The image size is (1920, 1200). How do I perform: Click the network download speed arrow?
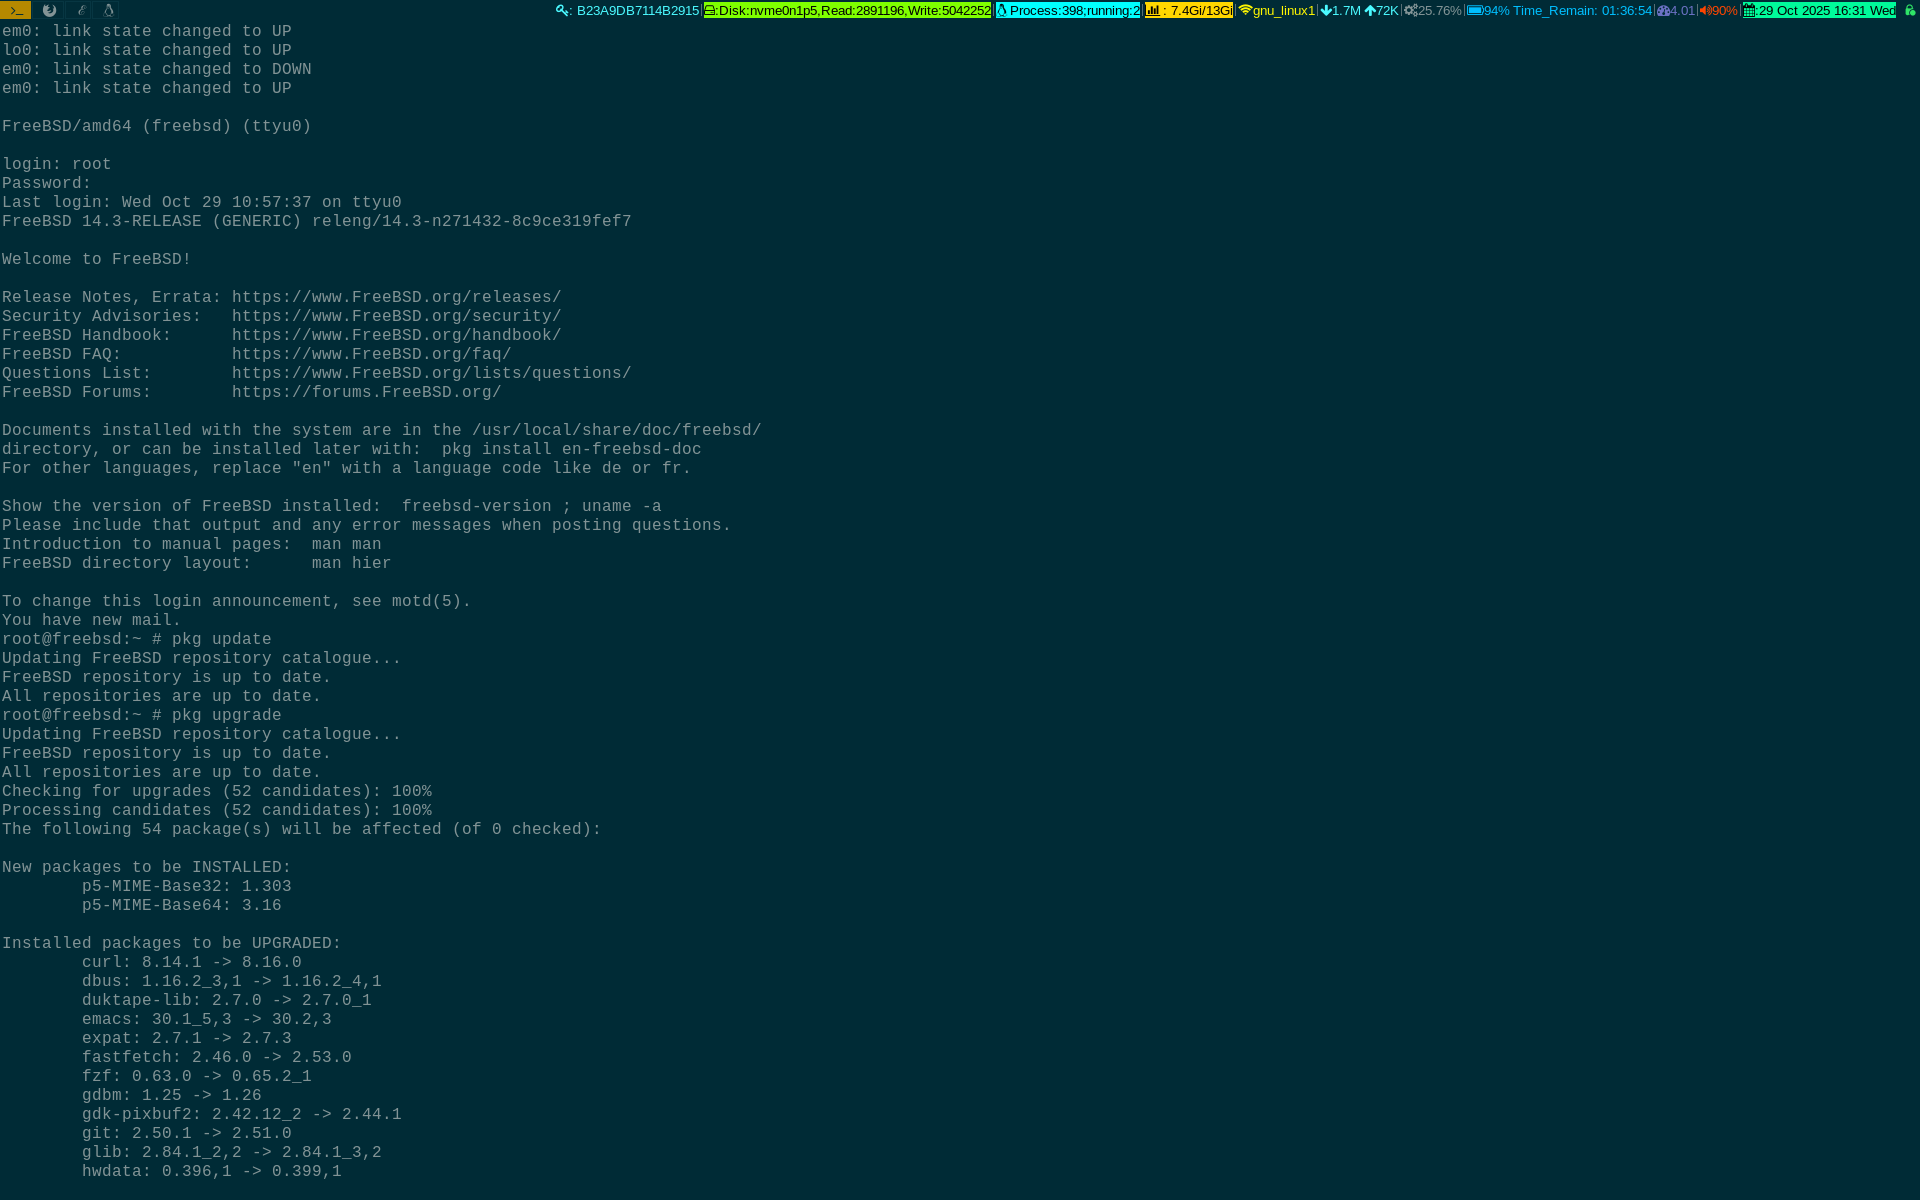(x=1327, y=11)
